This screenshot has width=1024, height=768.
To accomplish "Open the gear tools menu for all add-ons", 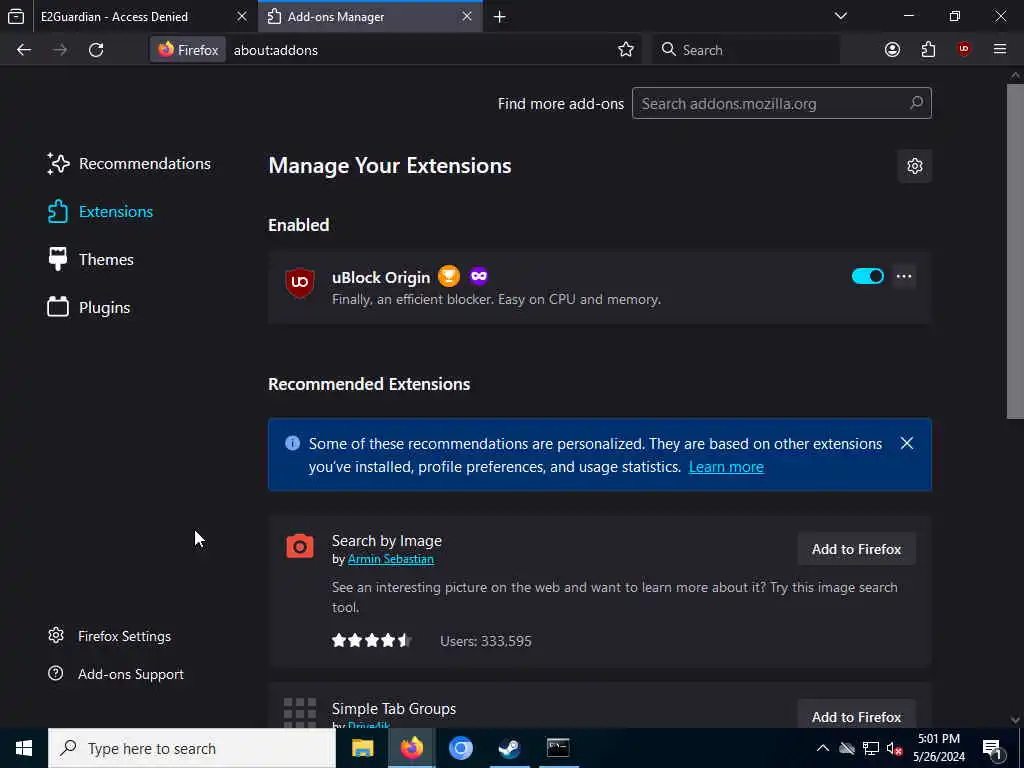I will click(x=914, y=166).
